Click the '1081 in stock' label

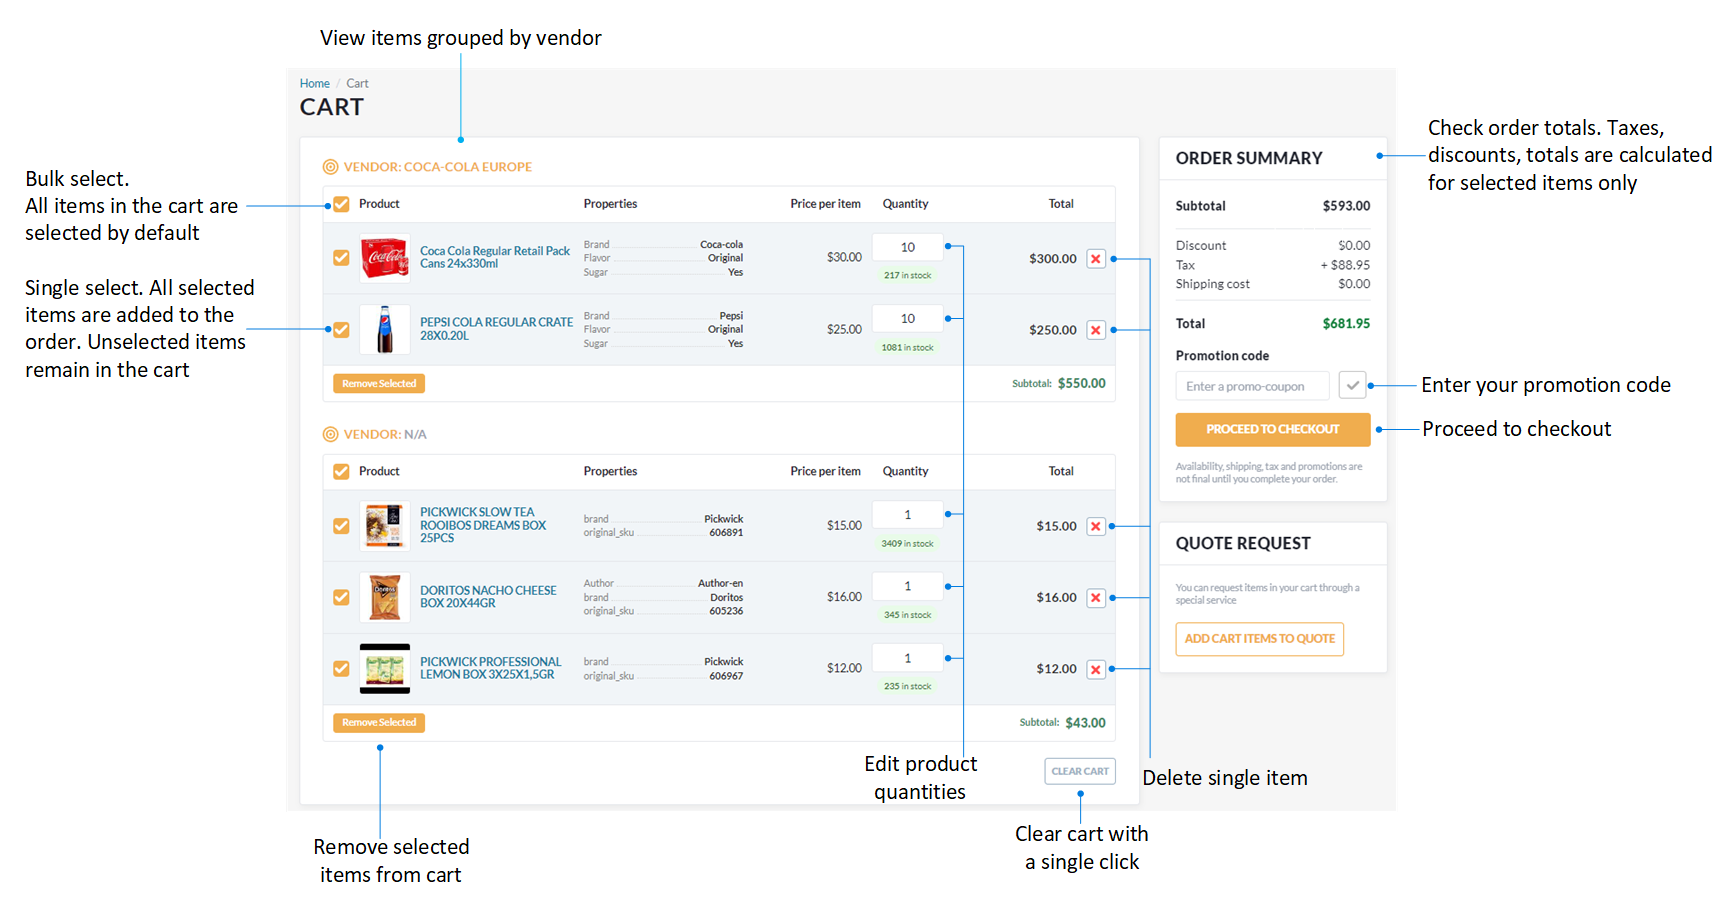tap(907, 348)
